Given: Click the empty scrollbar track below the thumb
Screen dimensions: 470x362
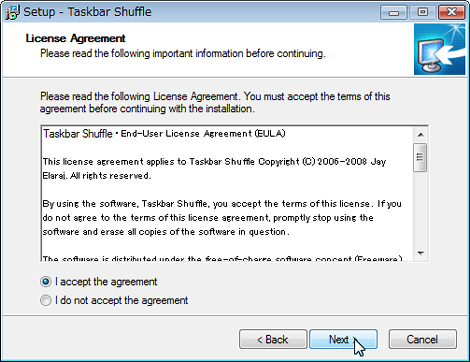Looking at the screenshot, I should [x=420, y=208].
